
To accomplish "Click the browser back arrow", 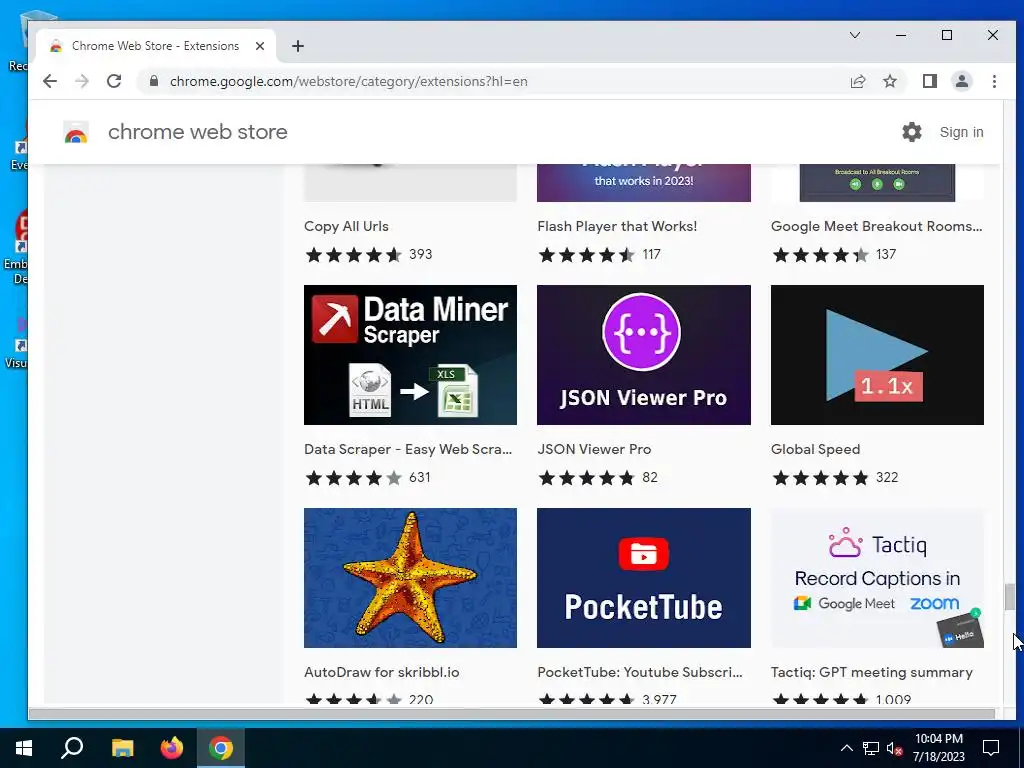I will [50, 81].
